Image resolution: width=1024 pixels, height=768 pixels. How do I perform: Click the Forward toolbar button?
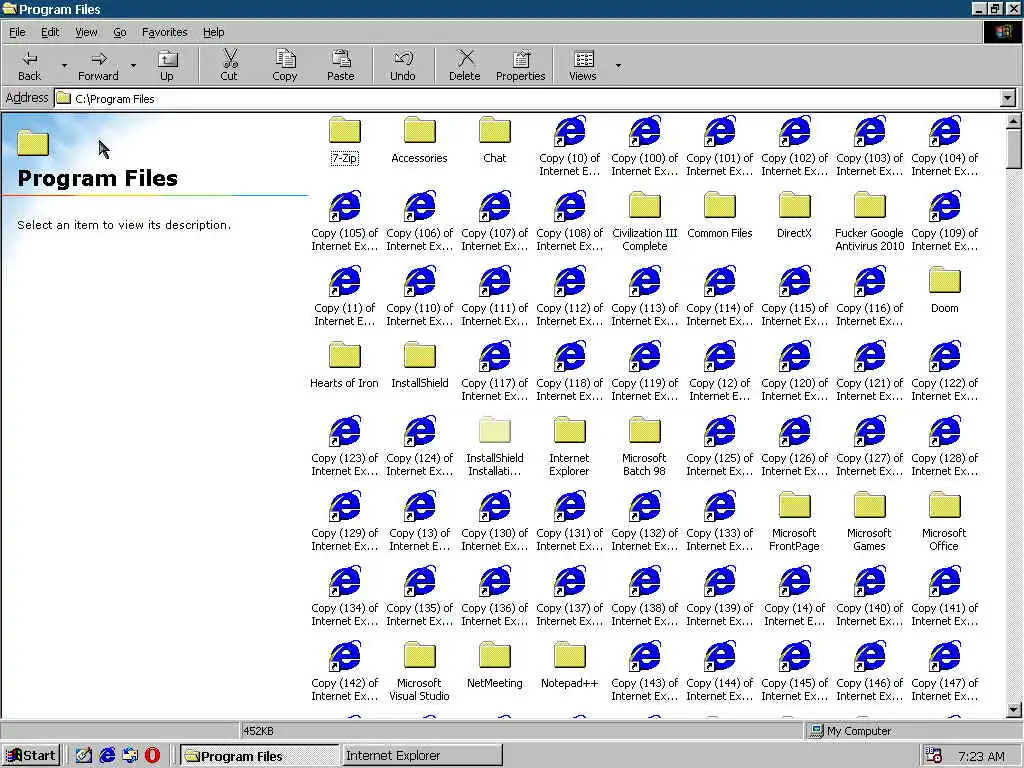click(99, 65)
